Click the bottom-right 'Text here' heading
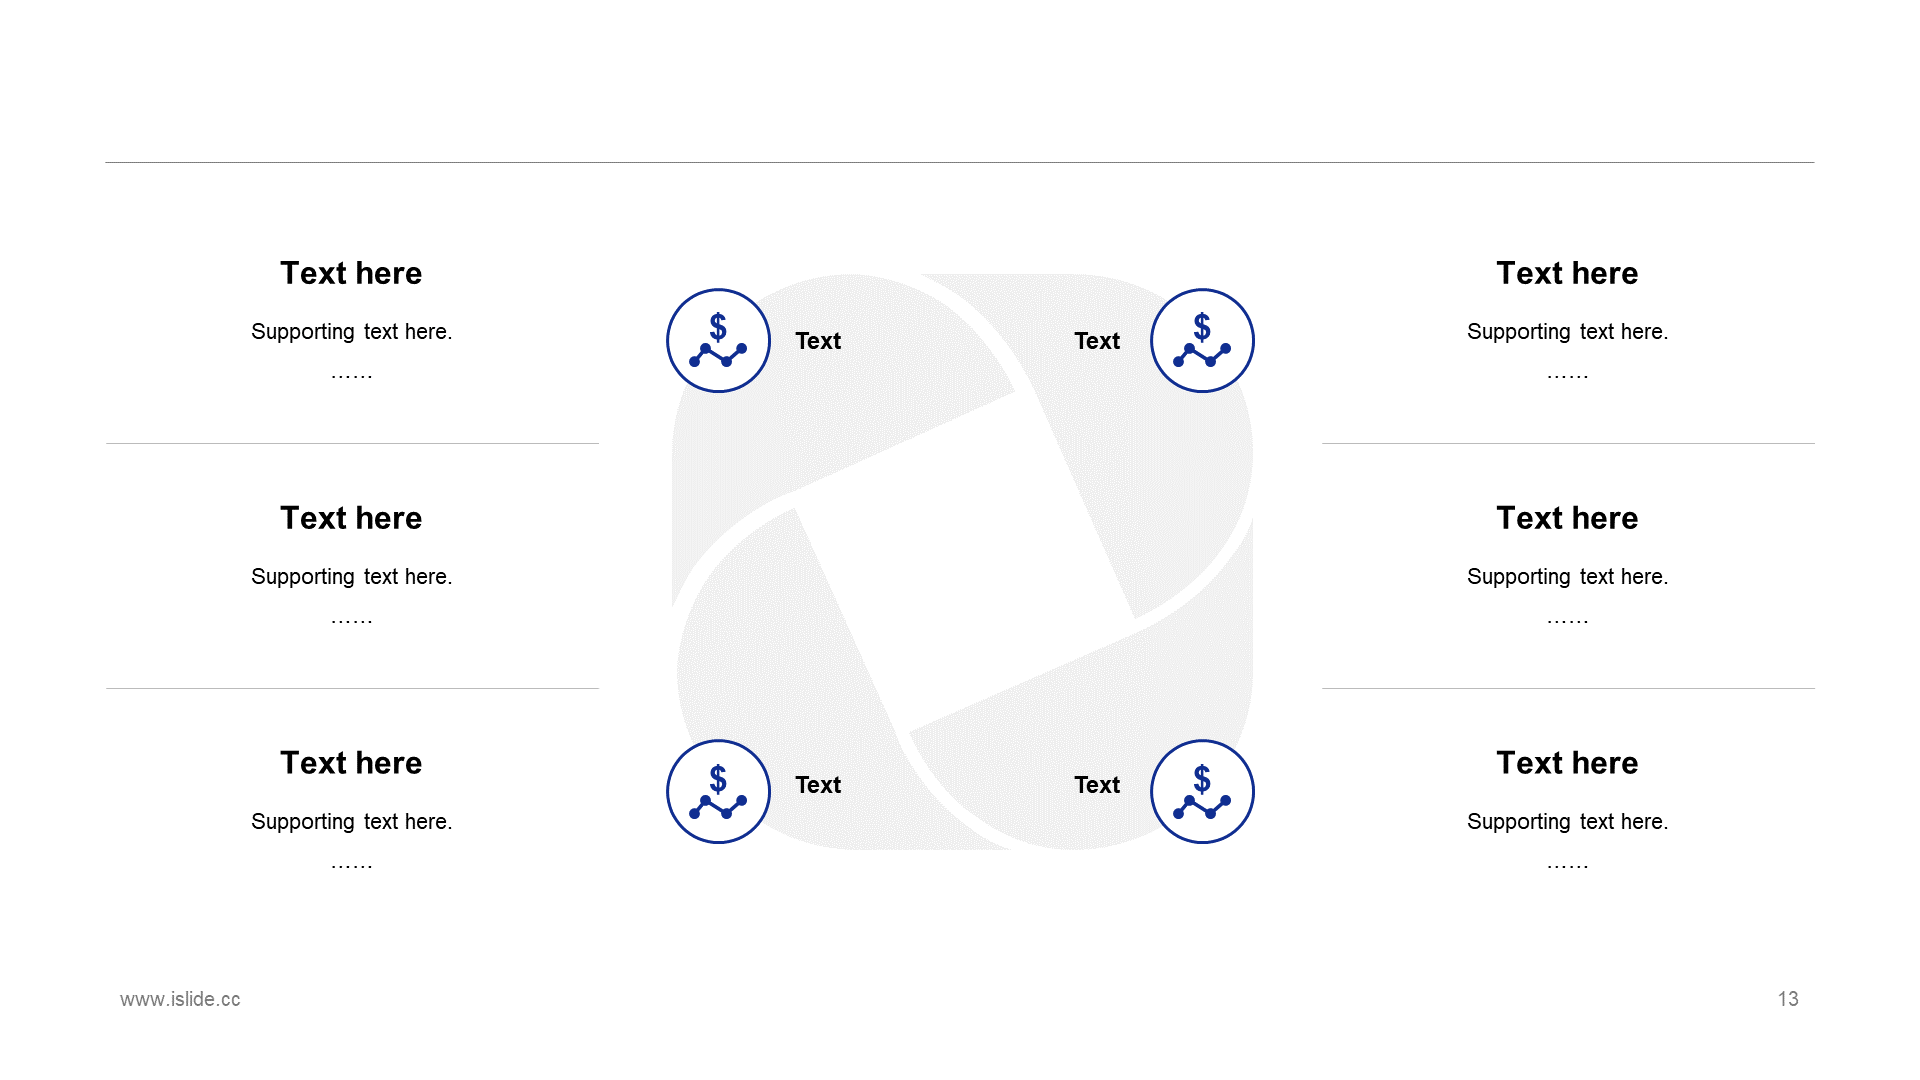This screenshot has height=1080, width=1920. coord(1567,763)
